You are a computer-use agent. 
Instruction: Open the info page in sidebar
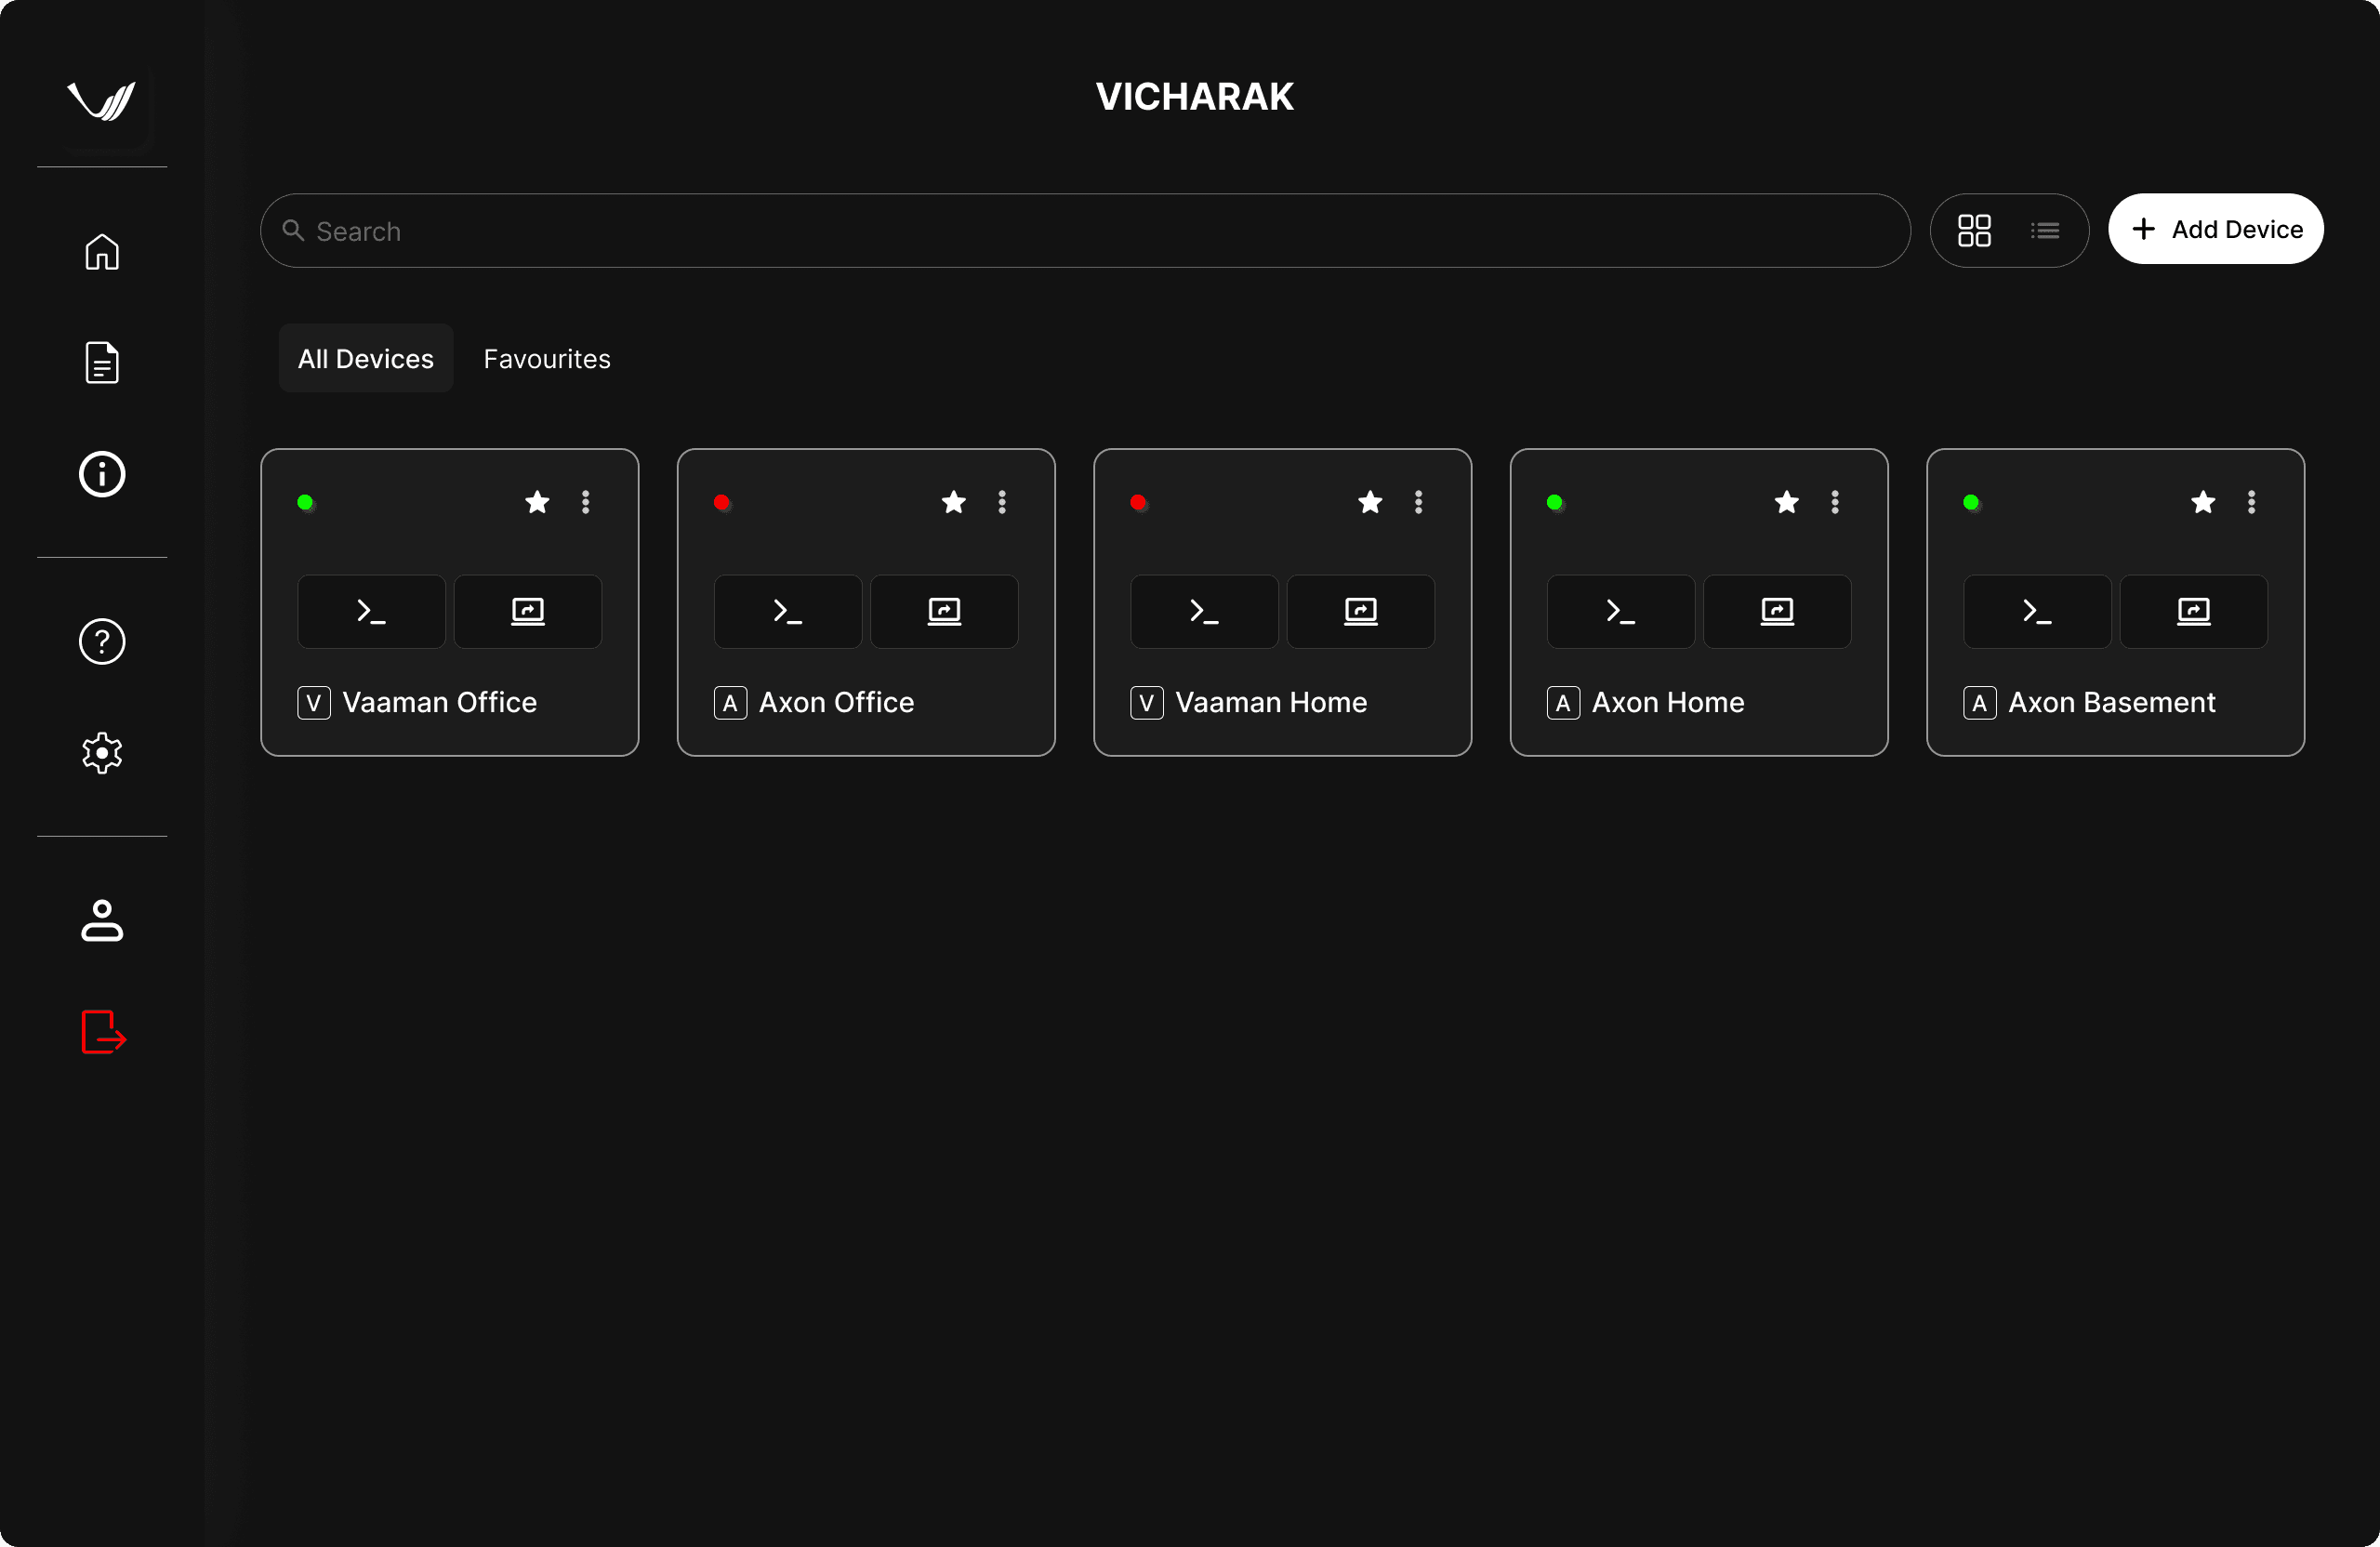pos(102,474)
